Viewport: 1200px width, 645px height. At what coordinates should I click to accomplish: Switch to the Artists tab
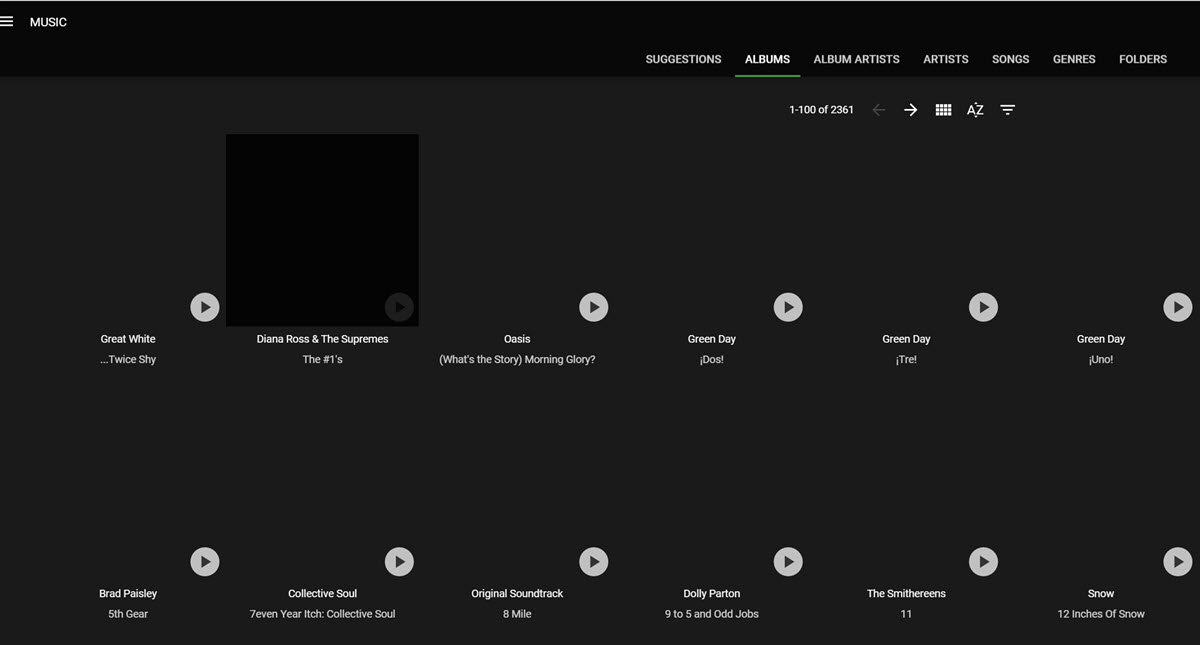coord(945,59)
